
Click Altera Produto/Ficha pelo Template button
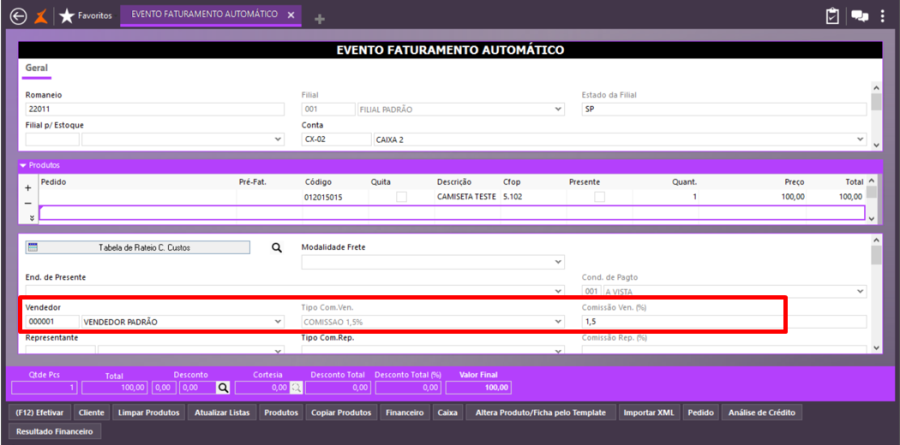click(541, 413)
